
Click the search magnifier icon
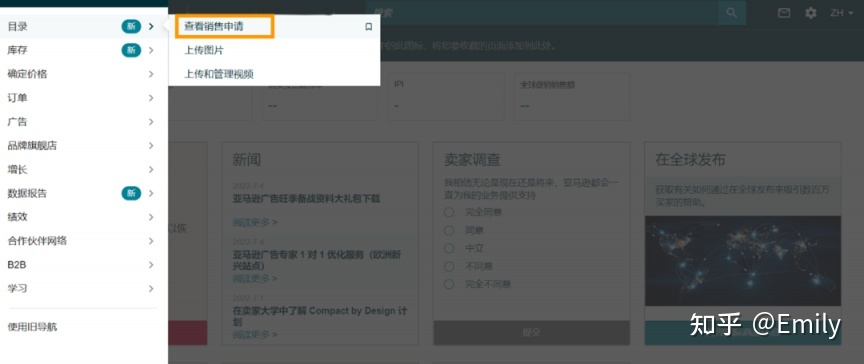point(731,12)
